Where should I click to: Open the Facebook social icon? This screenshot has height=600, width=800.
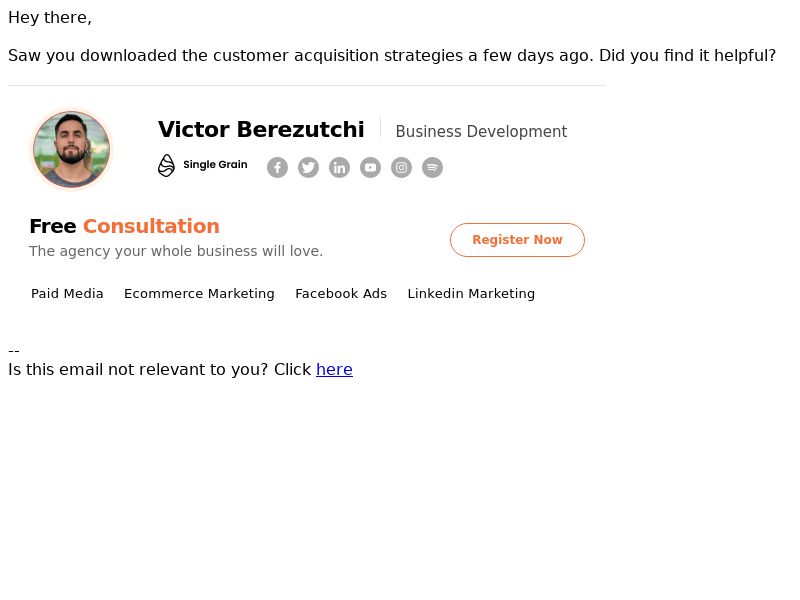277,167
